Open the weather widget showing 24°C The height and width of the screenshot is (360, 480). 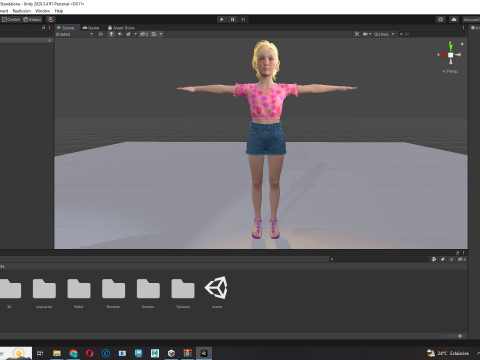click(x=448, y=353)
